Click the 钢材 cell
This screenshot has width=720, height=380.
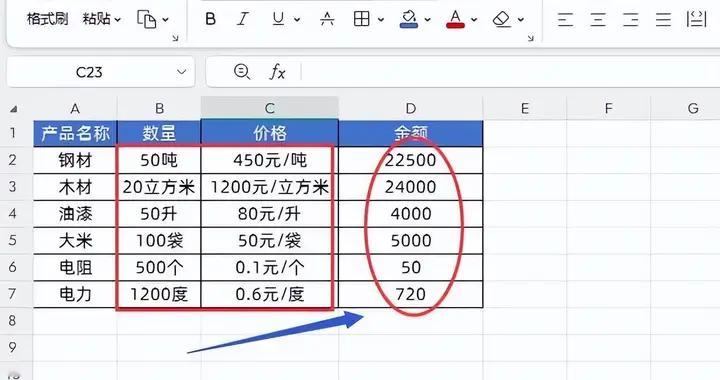coord(75,160)
